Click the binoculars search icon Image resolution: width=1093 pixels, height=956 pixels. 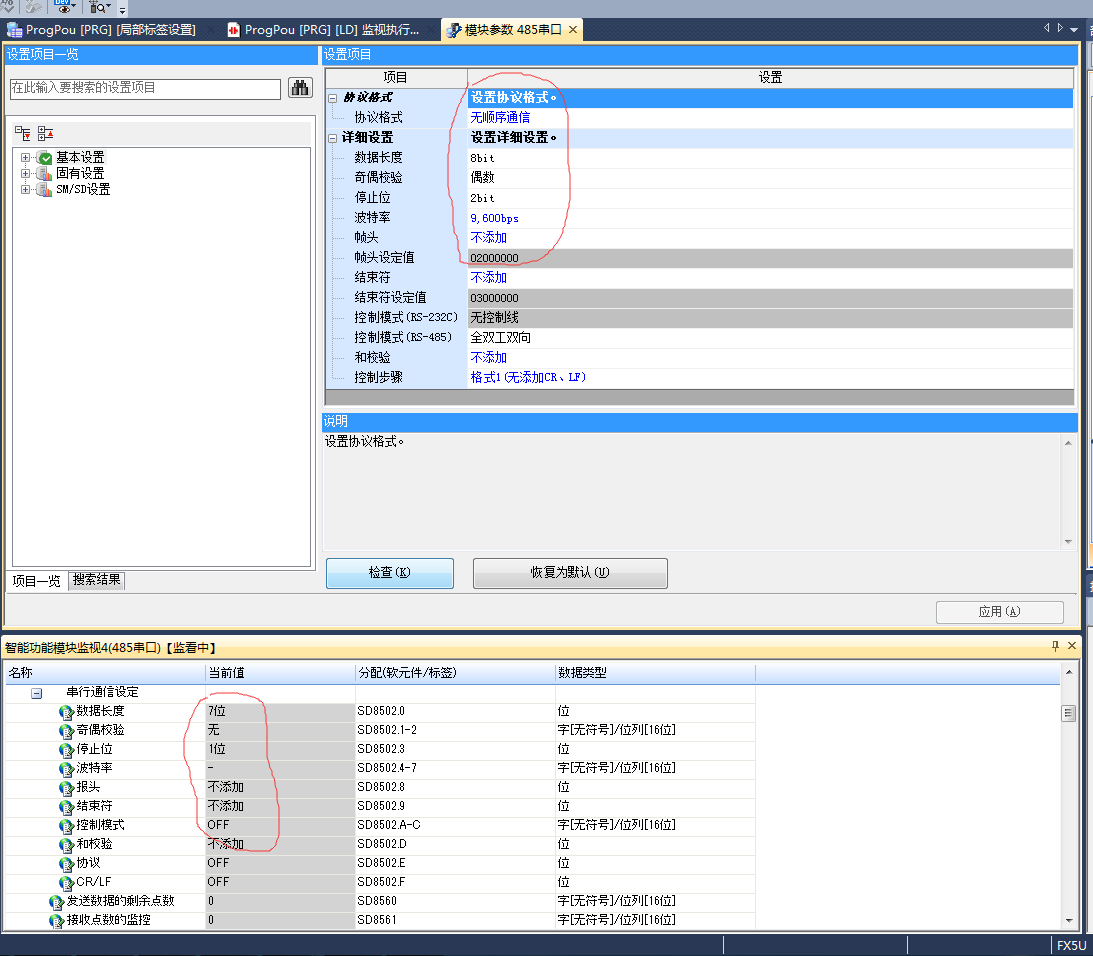pos(300,88)
